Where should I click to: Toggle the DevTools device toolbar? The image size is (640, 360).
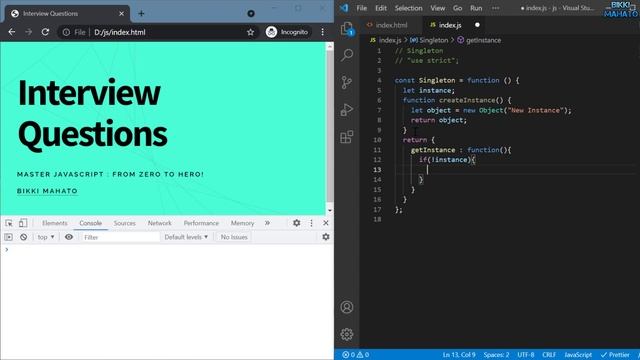[23, 223]
